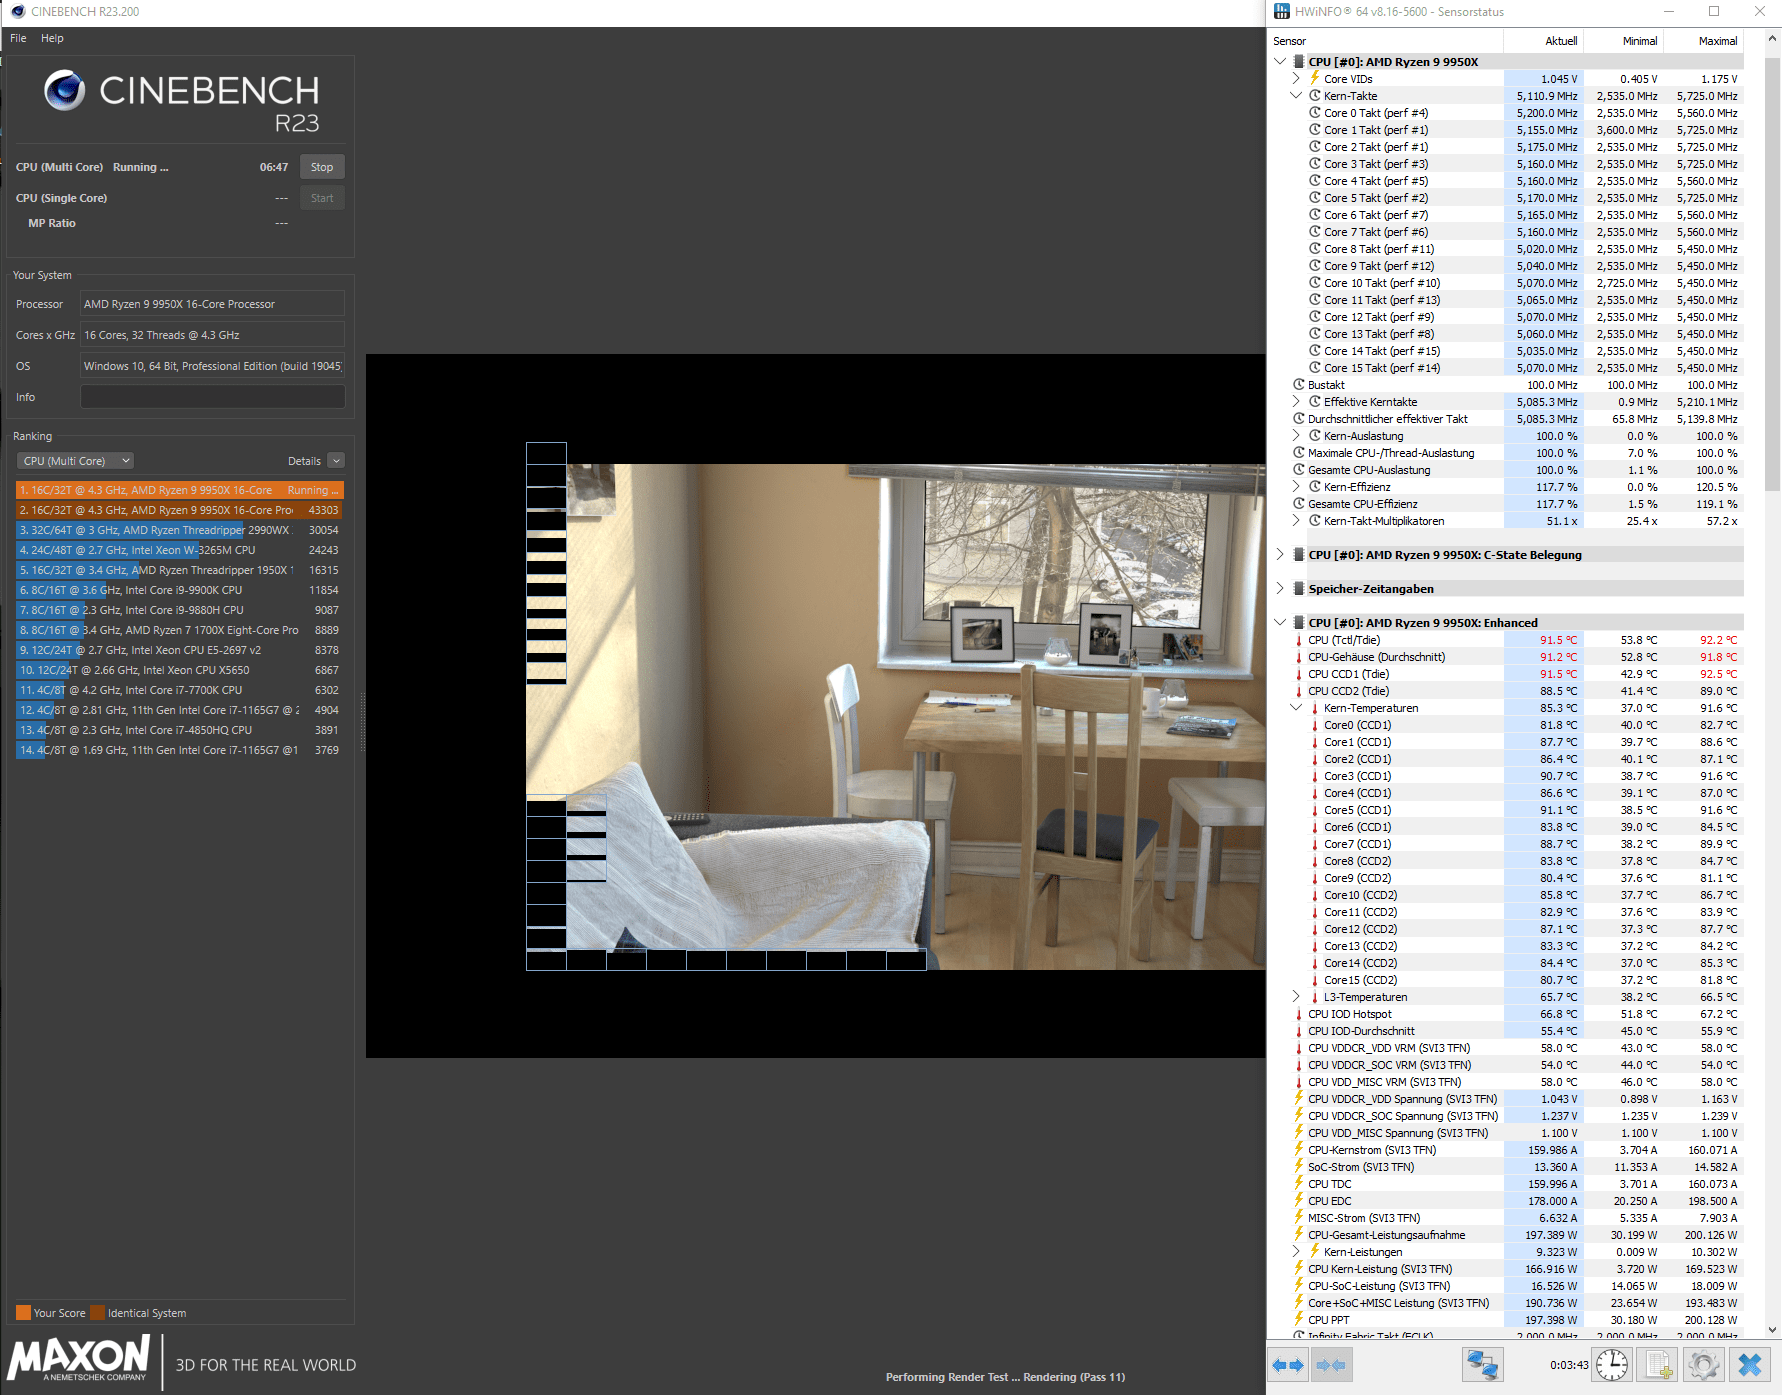Click the thermometer icon beside CPU IOD Hotspot
Viewport: 1782px width, 1395px height.
[x=1299, y=1014]
